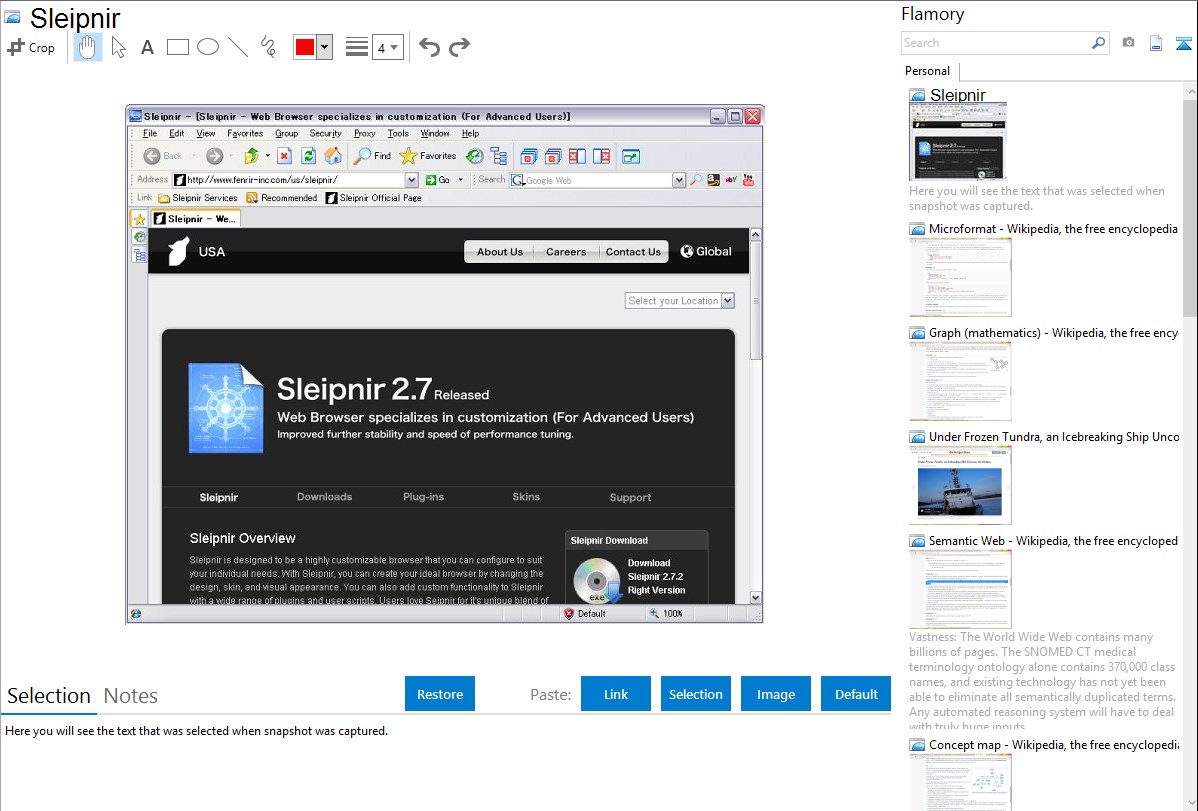Click the camera snapshot icon
This screenshot has height=811, width=1198.
click(x=1128, y=43)
